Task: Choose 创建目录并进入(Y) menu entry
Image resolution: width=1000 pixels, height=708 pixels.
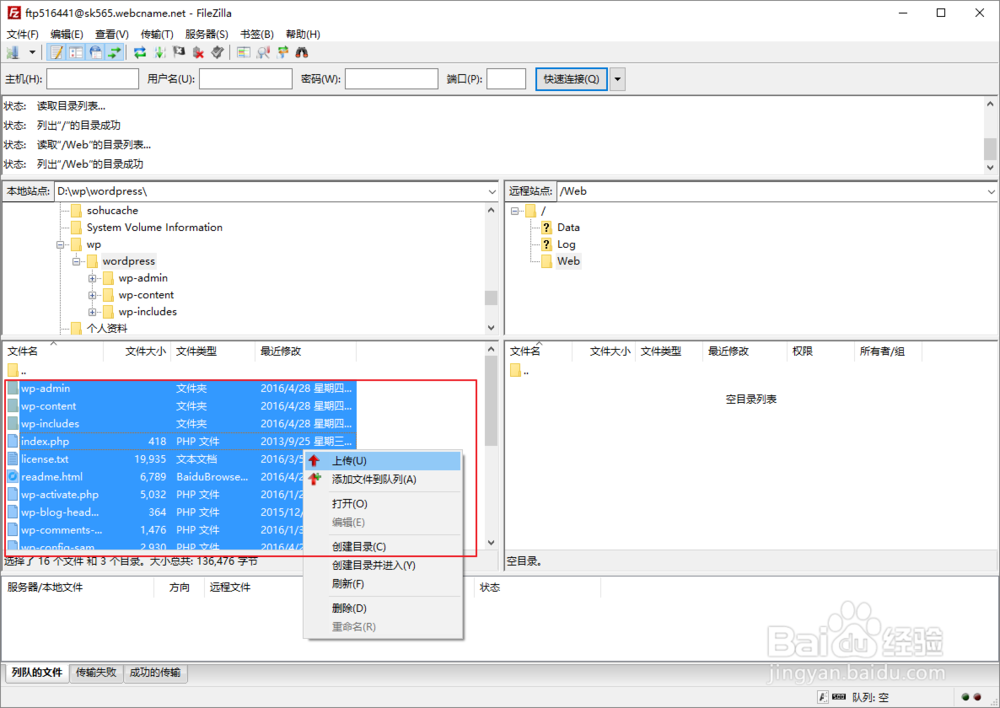Action: (x=383, y=565)
